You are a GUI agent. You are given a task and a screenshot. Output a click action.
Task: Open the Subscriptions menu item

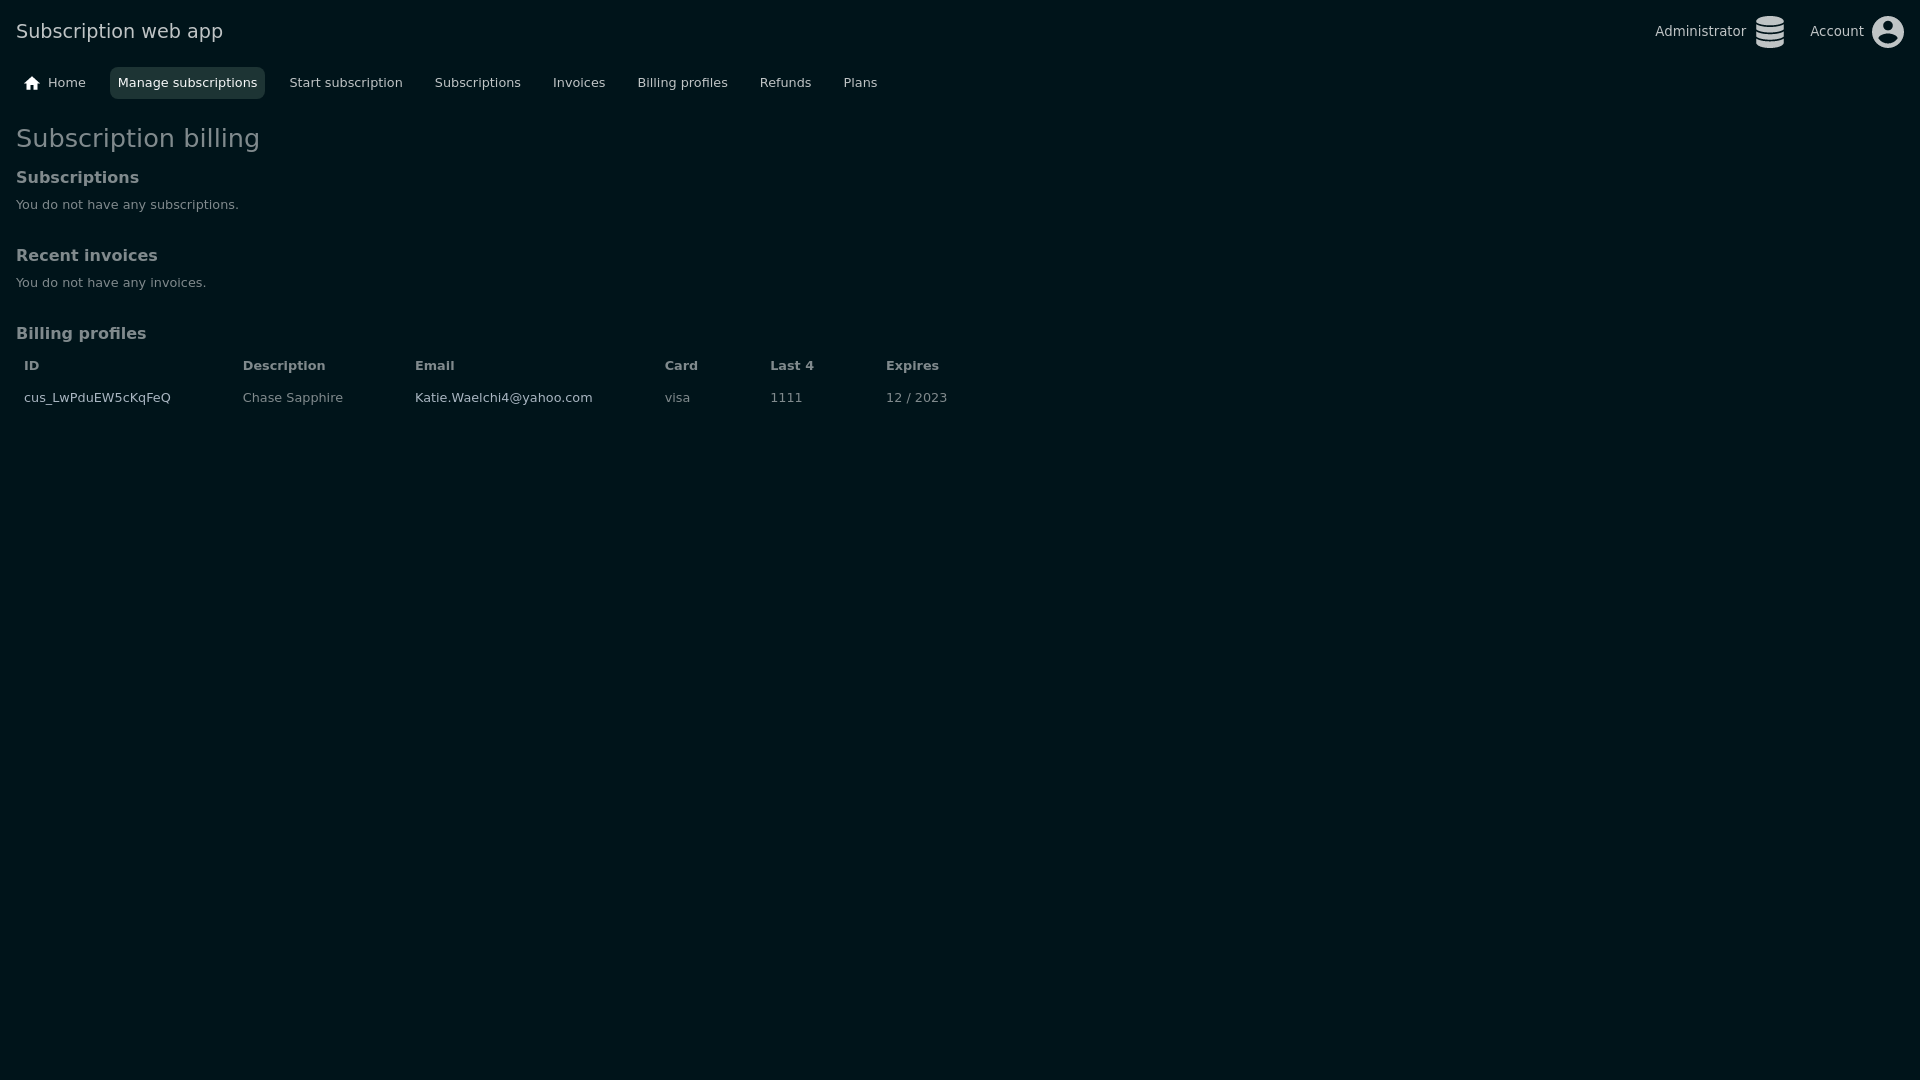(x=477, y=83)
